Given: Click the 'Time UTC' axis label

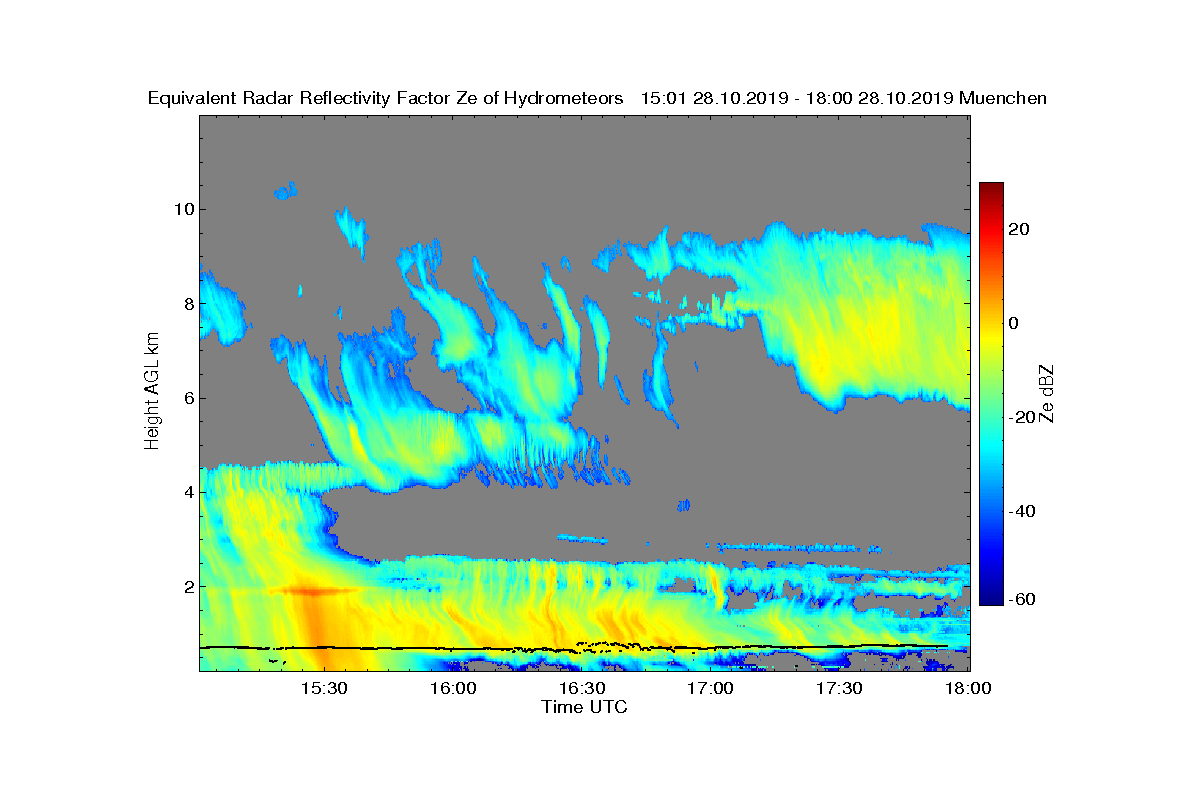Looking at the screenshot, I should 585,707.
